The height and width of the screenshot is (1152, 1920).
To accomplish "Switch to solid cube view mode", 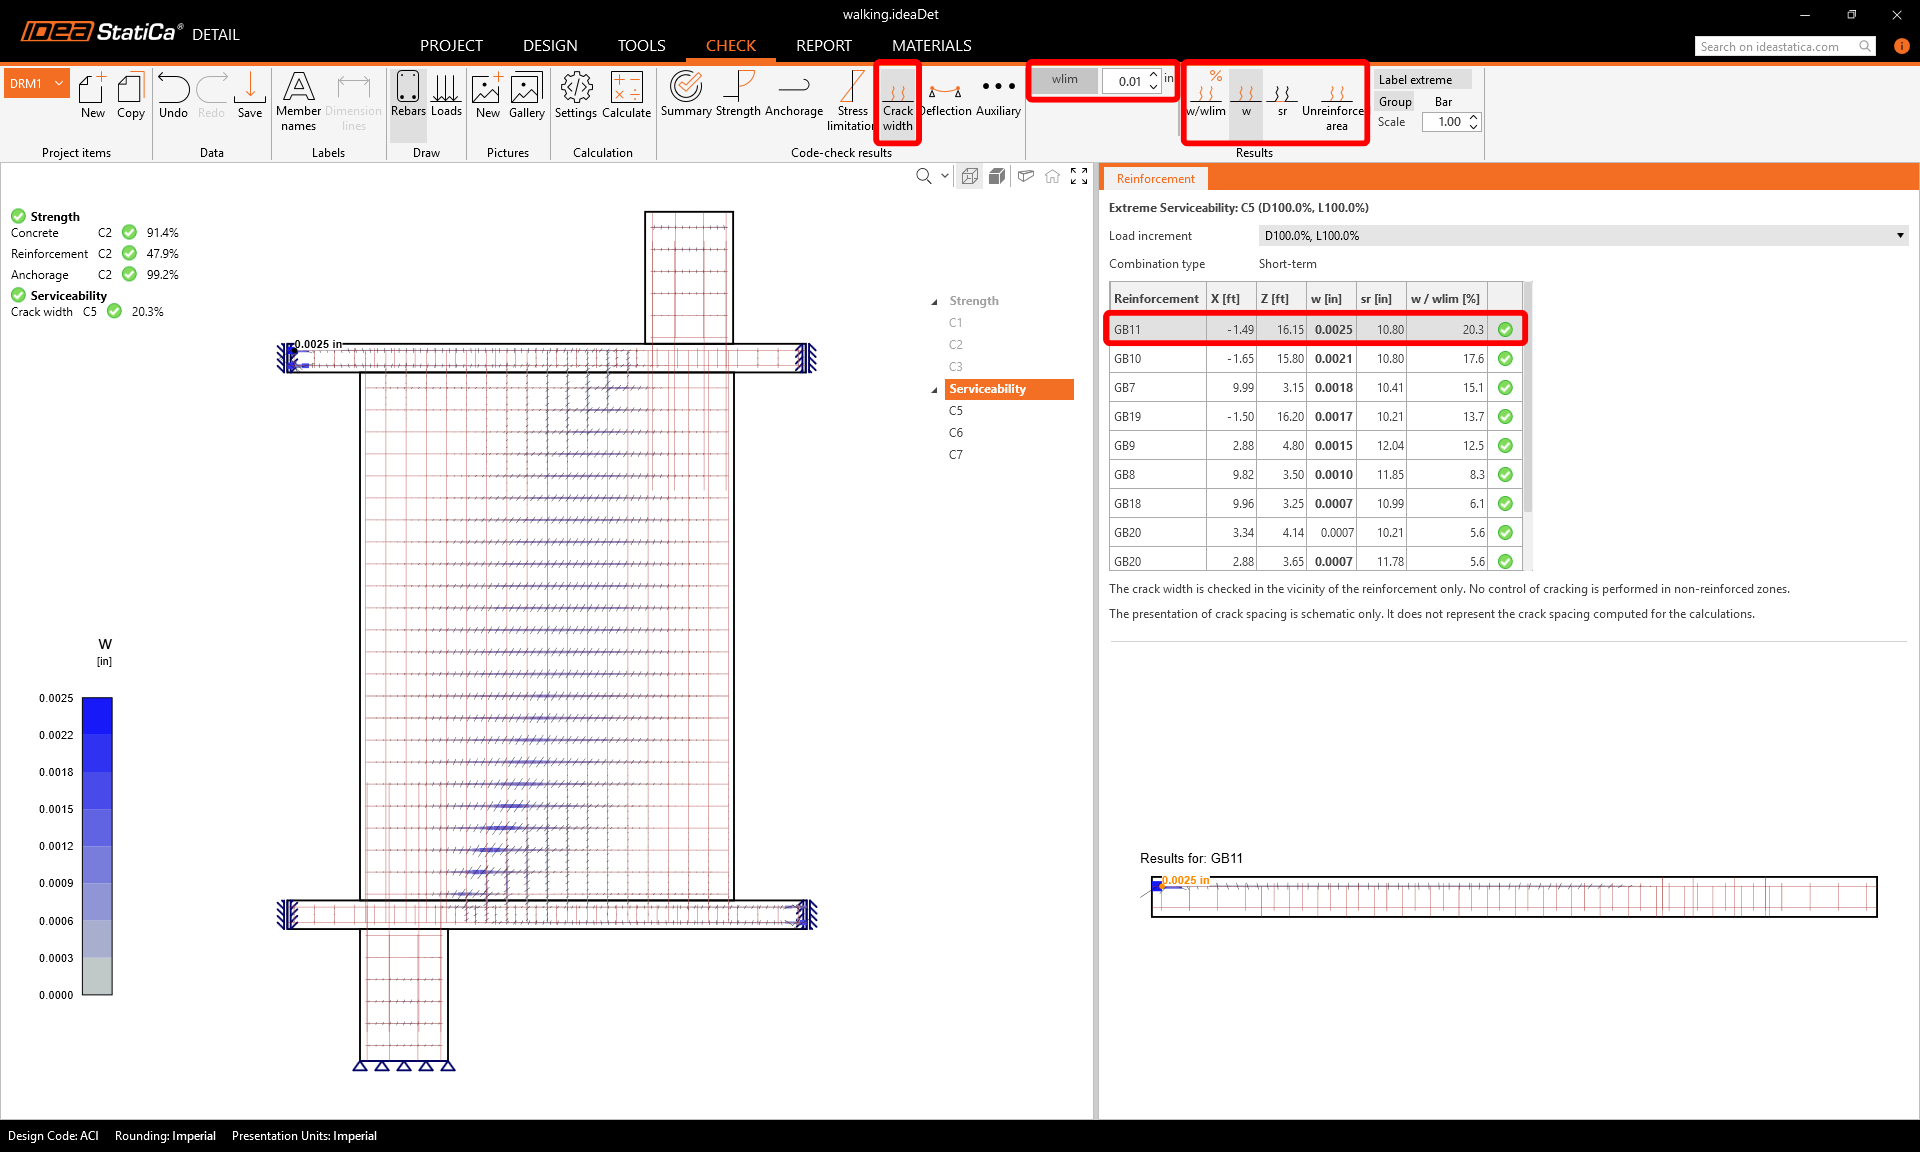I will pyautogui.click(x=997, y=176).
